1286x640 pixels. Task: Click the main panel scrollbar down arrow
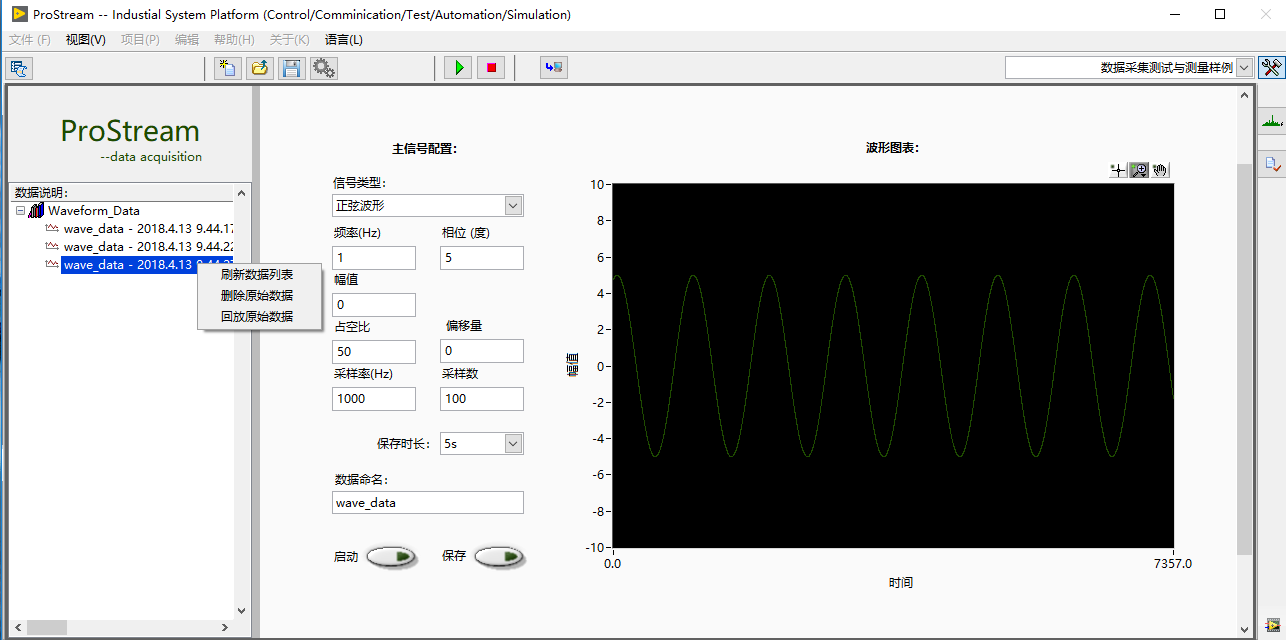pos(1244,629)
